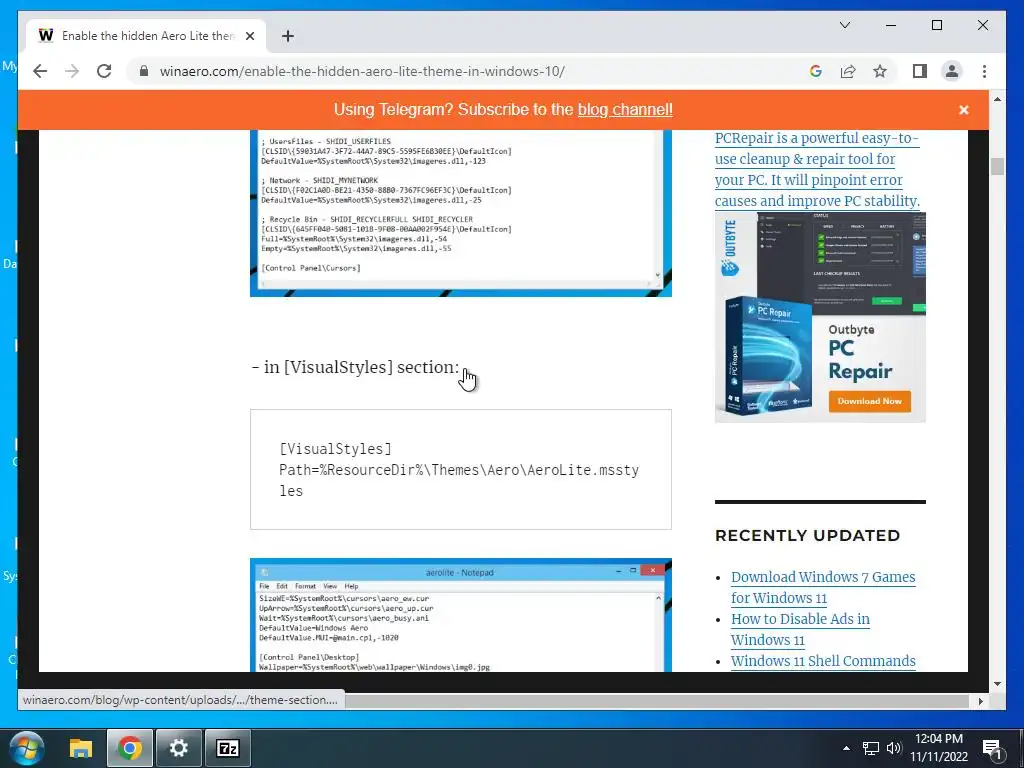Viewport: 1024px width, 768px height.
Task: Go back to the previous page
Action: pyautogui.click(x=40, y=71)
